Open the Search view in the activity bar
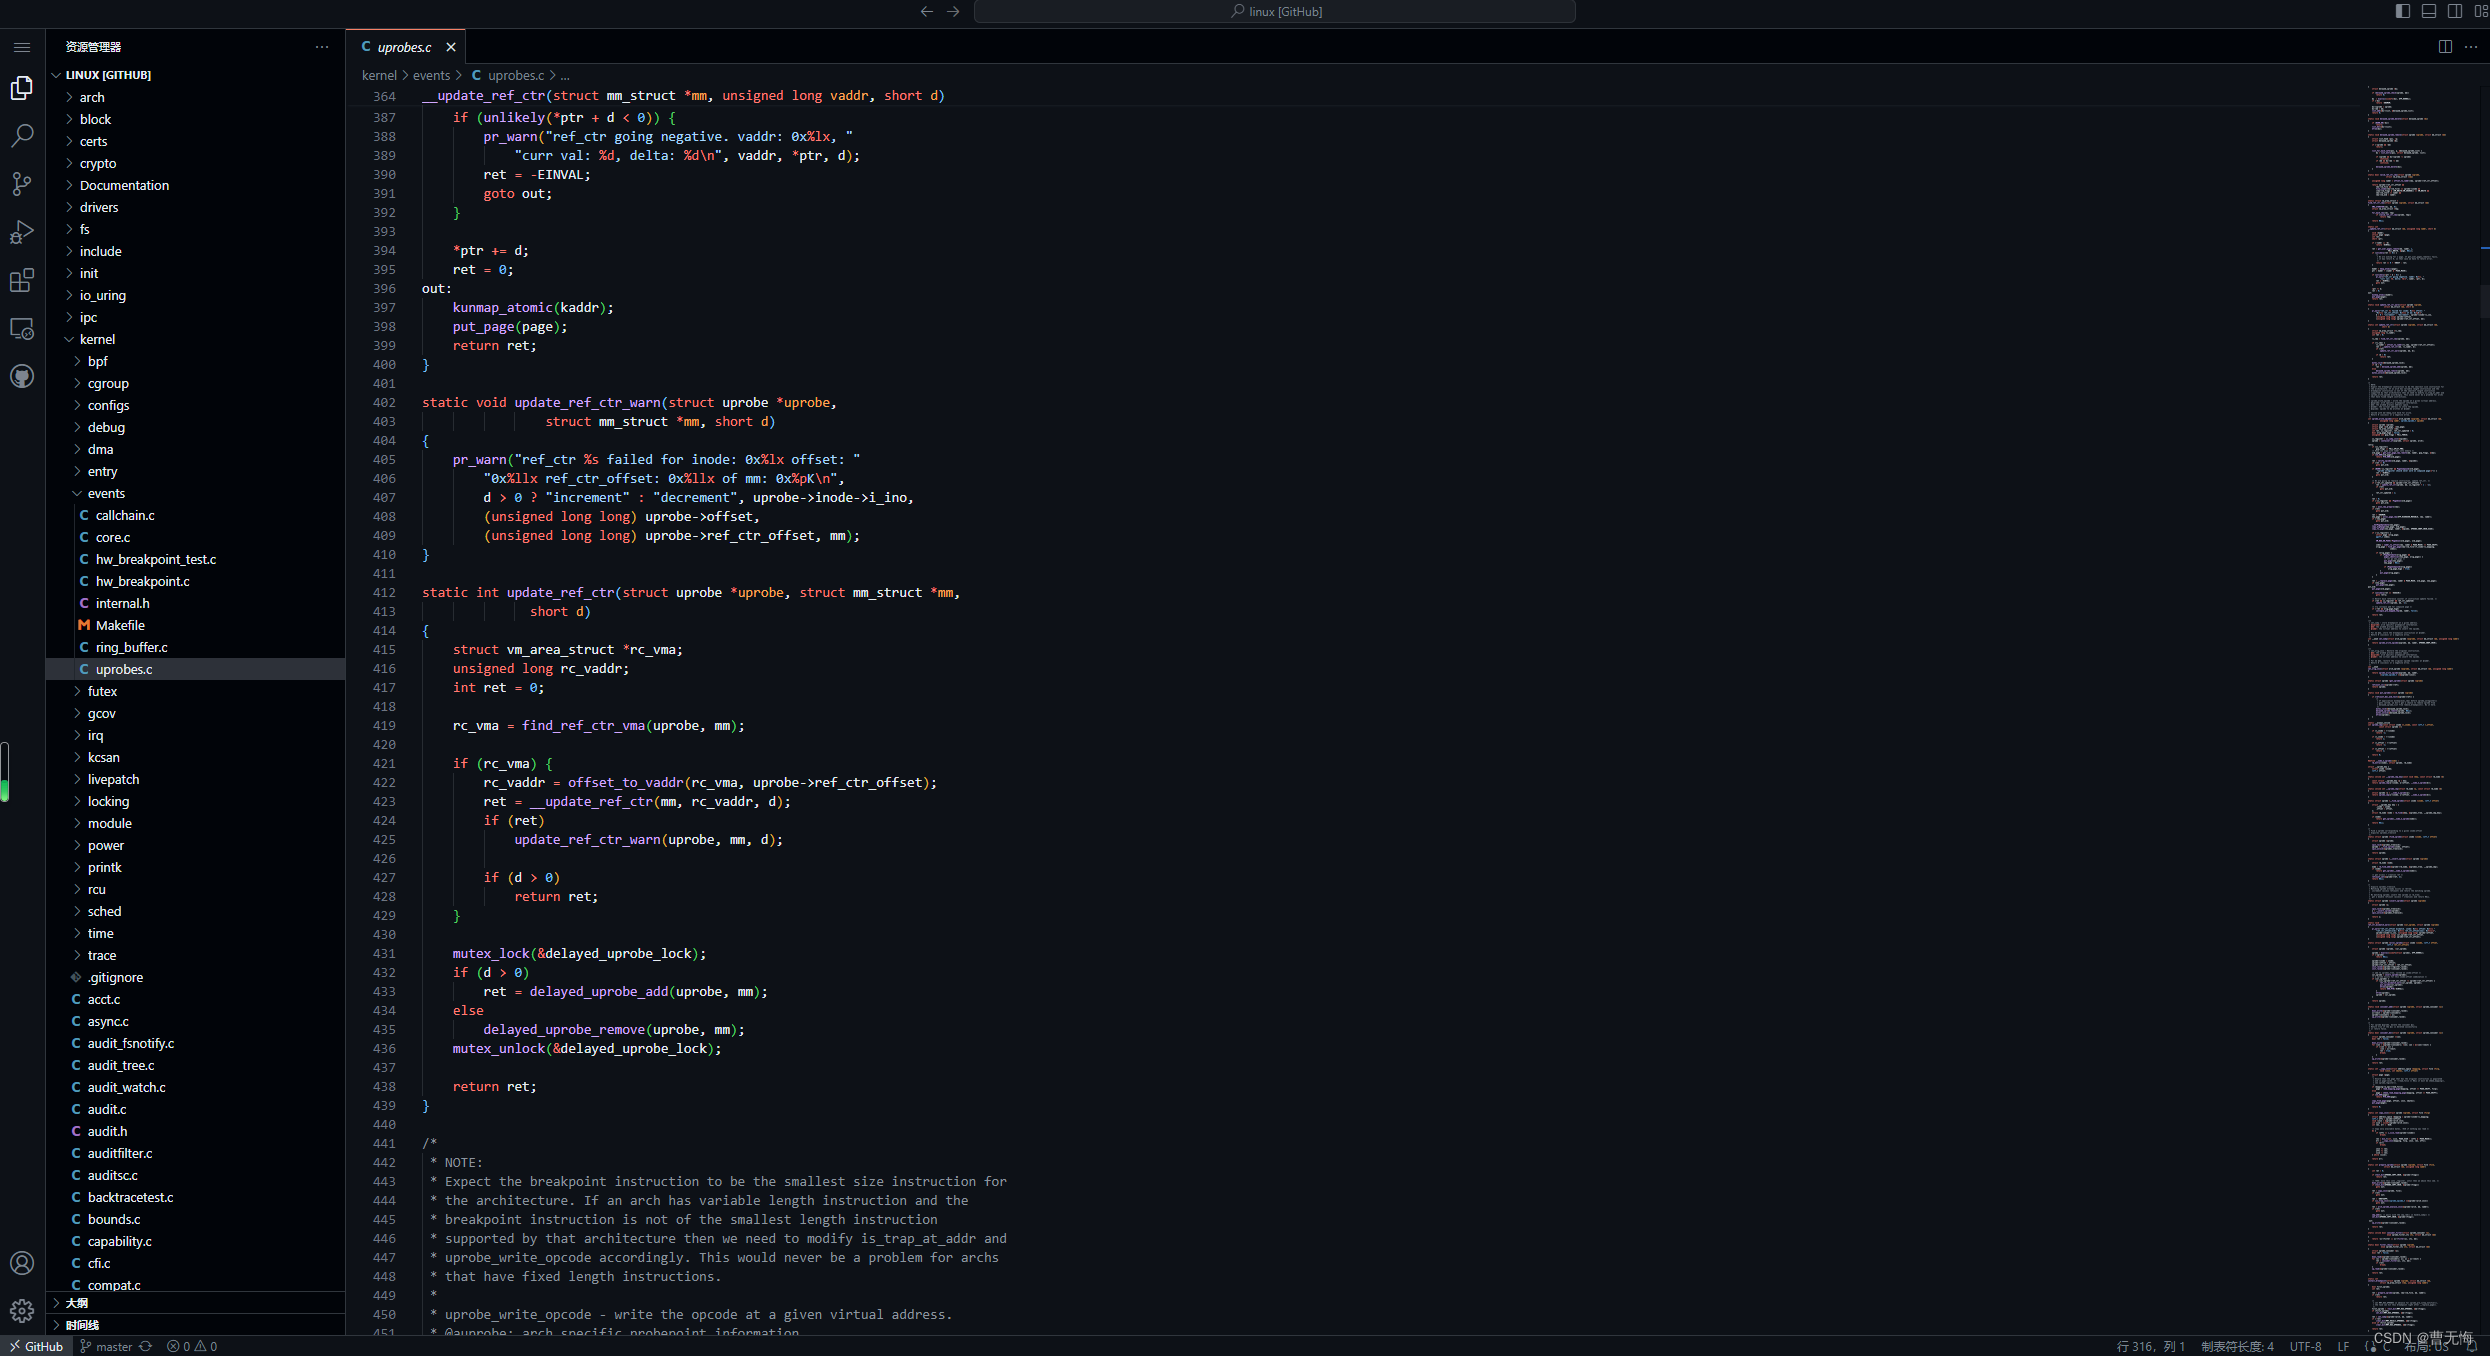Viewport: 2490px width, 1356px height. point(22,136)
